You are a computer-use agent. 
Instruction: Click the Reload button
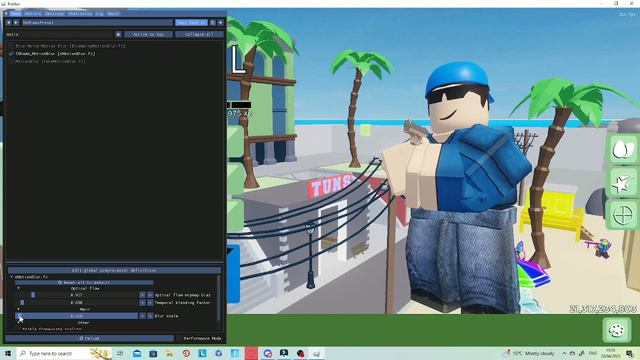89,338
